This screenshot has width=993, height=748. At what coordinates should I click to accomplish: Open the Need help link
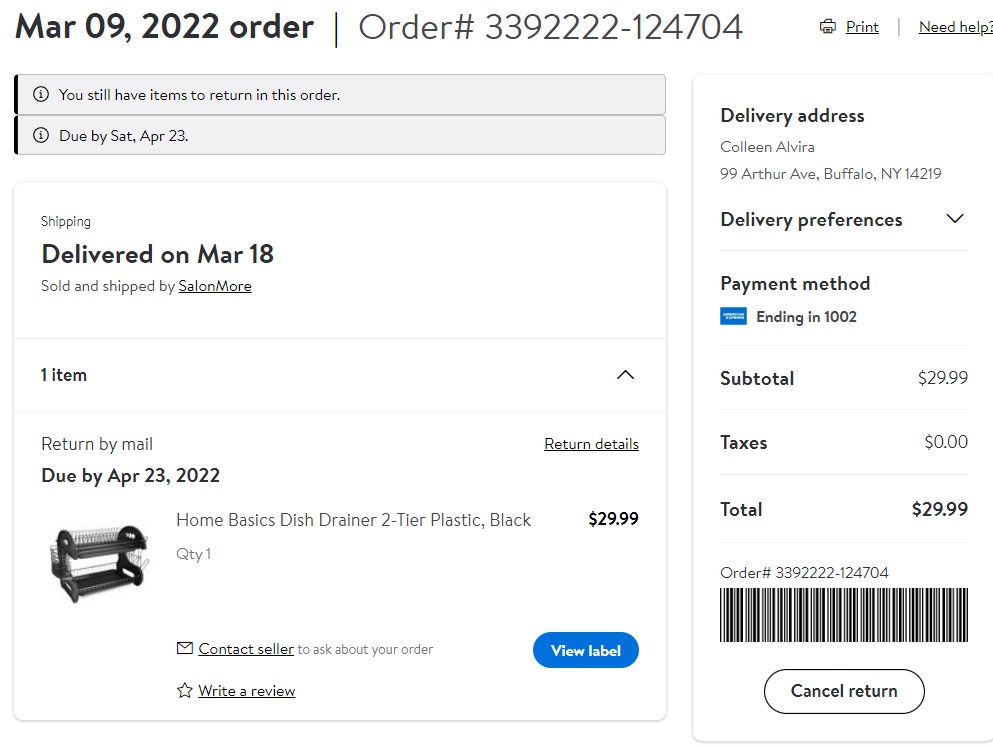[x=956, y=27]
